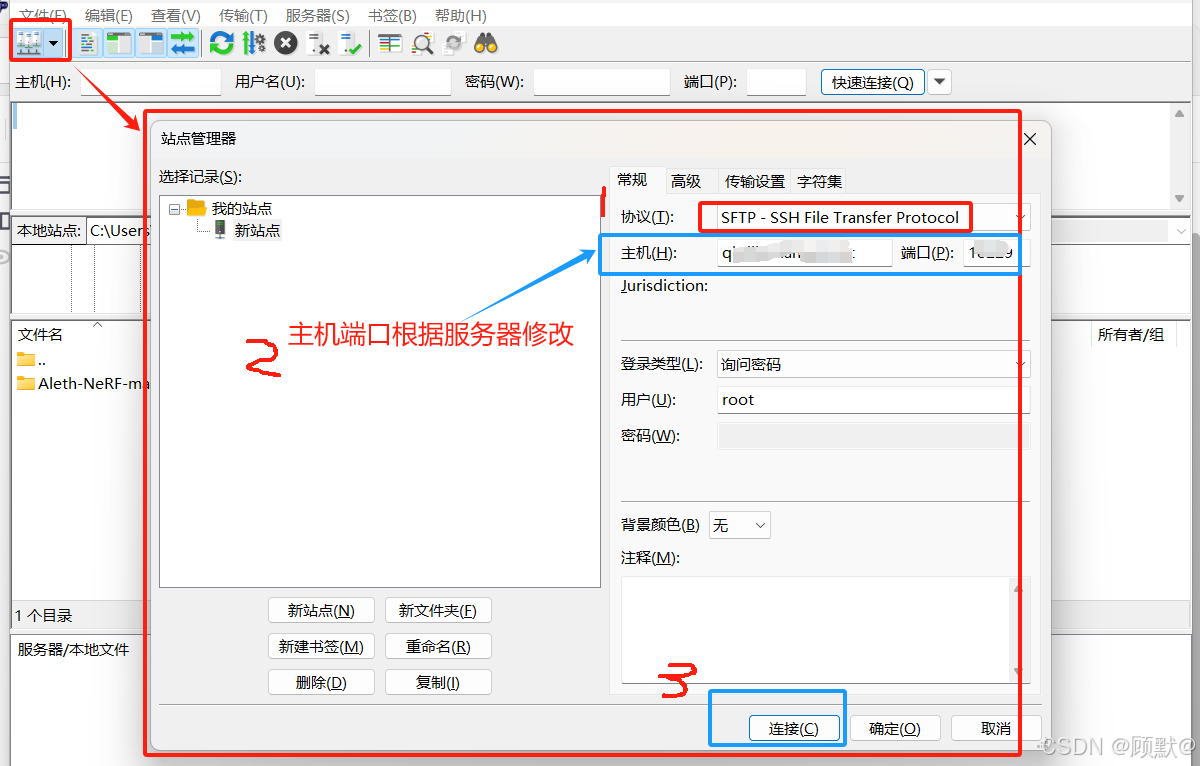1200x766 pixels.
Task: Expand the Site Manager icon dropdown arrow
Action: click(x=53, y=43)
